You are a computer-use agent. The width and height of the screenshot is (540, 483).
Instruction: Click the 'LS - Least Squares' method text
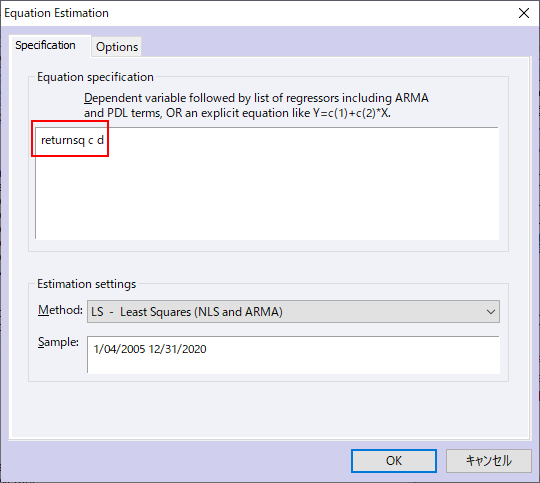tap(187, 312)
